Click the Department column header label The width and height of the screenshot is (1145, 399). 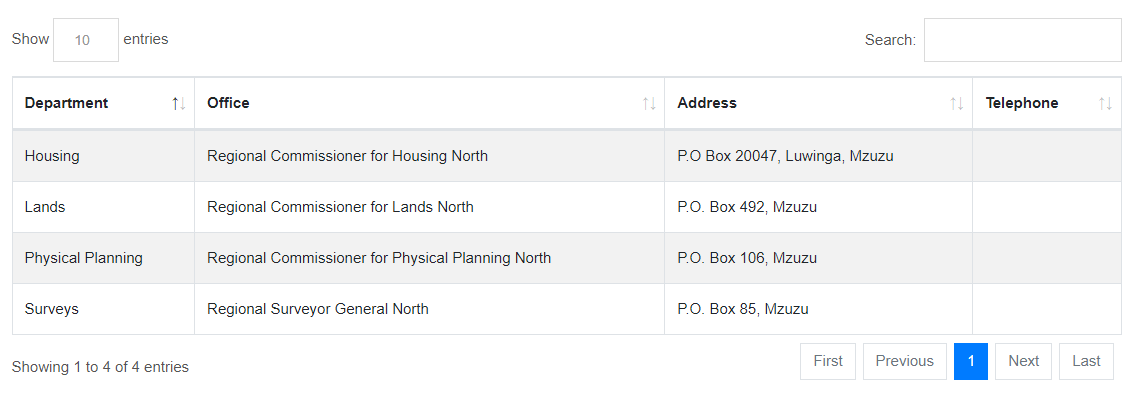tap(66, 103)
